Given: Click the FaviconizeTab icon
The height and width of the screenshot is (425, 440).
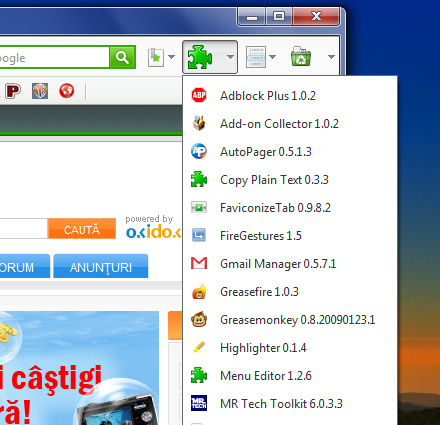Looking at the screenshot, I should [199, 207].
